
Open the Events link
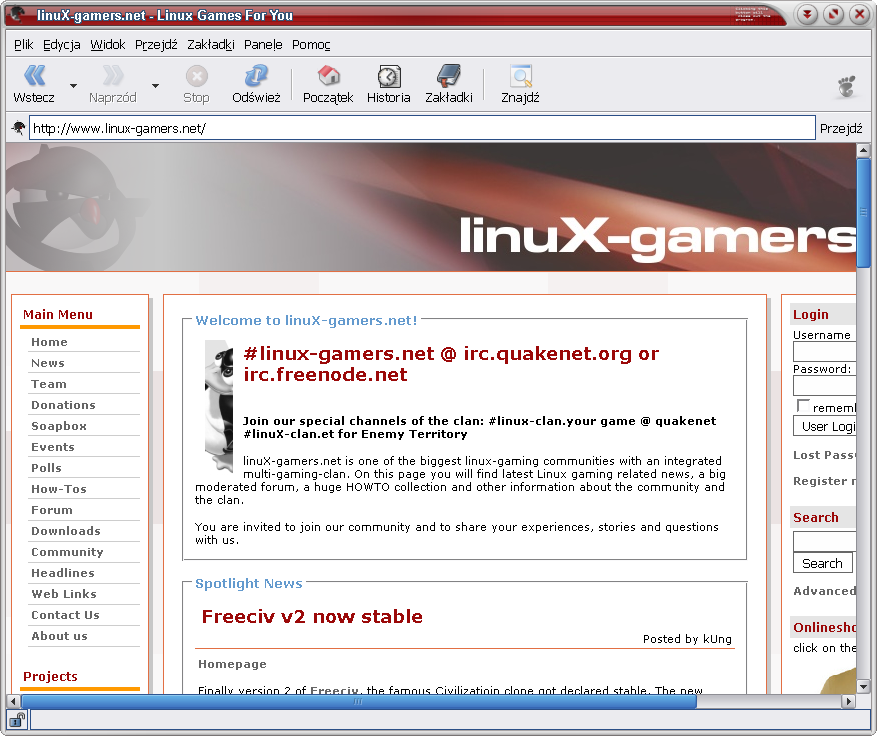(53, 447)
